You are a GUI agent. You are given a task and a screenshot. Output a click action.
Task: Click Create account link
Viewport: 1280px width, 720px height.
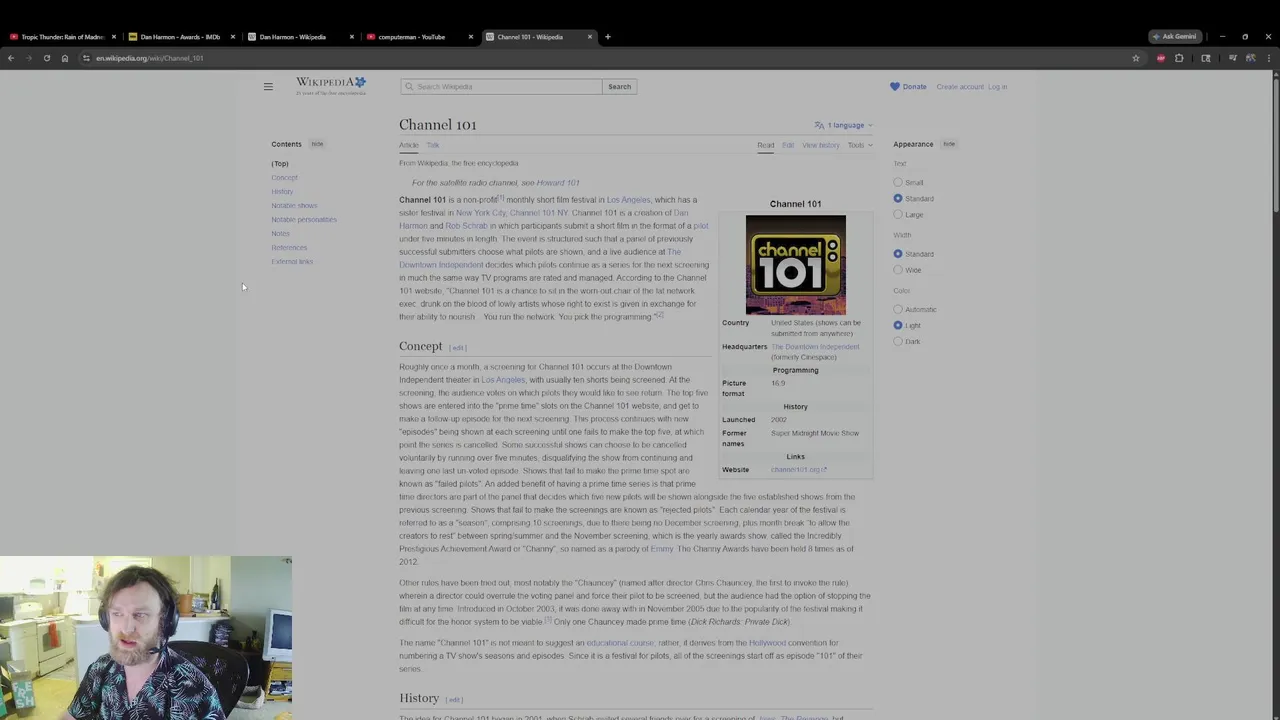960,87
